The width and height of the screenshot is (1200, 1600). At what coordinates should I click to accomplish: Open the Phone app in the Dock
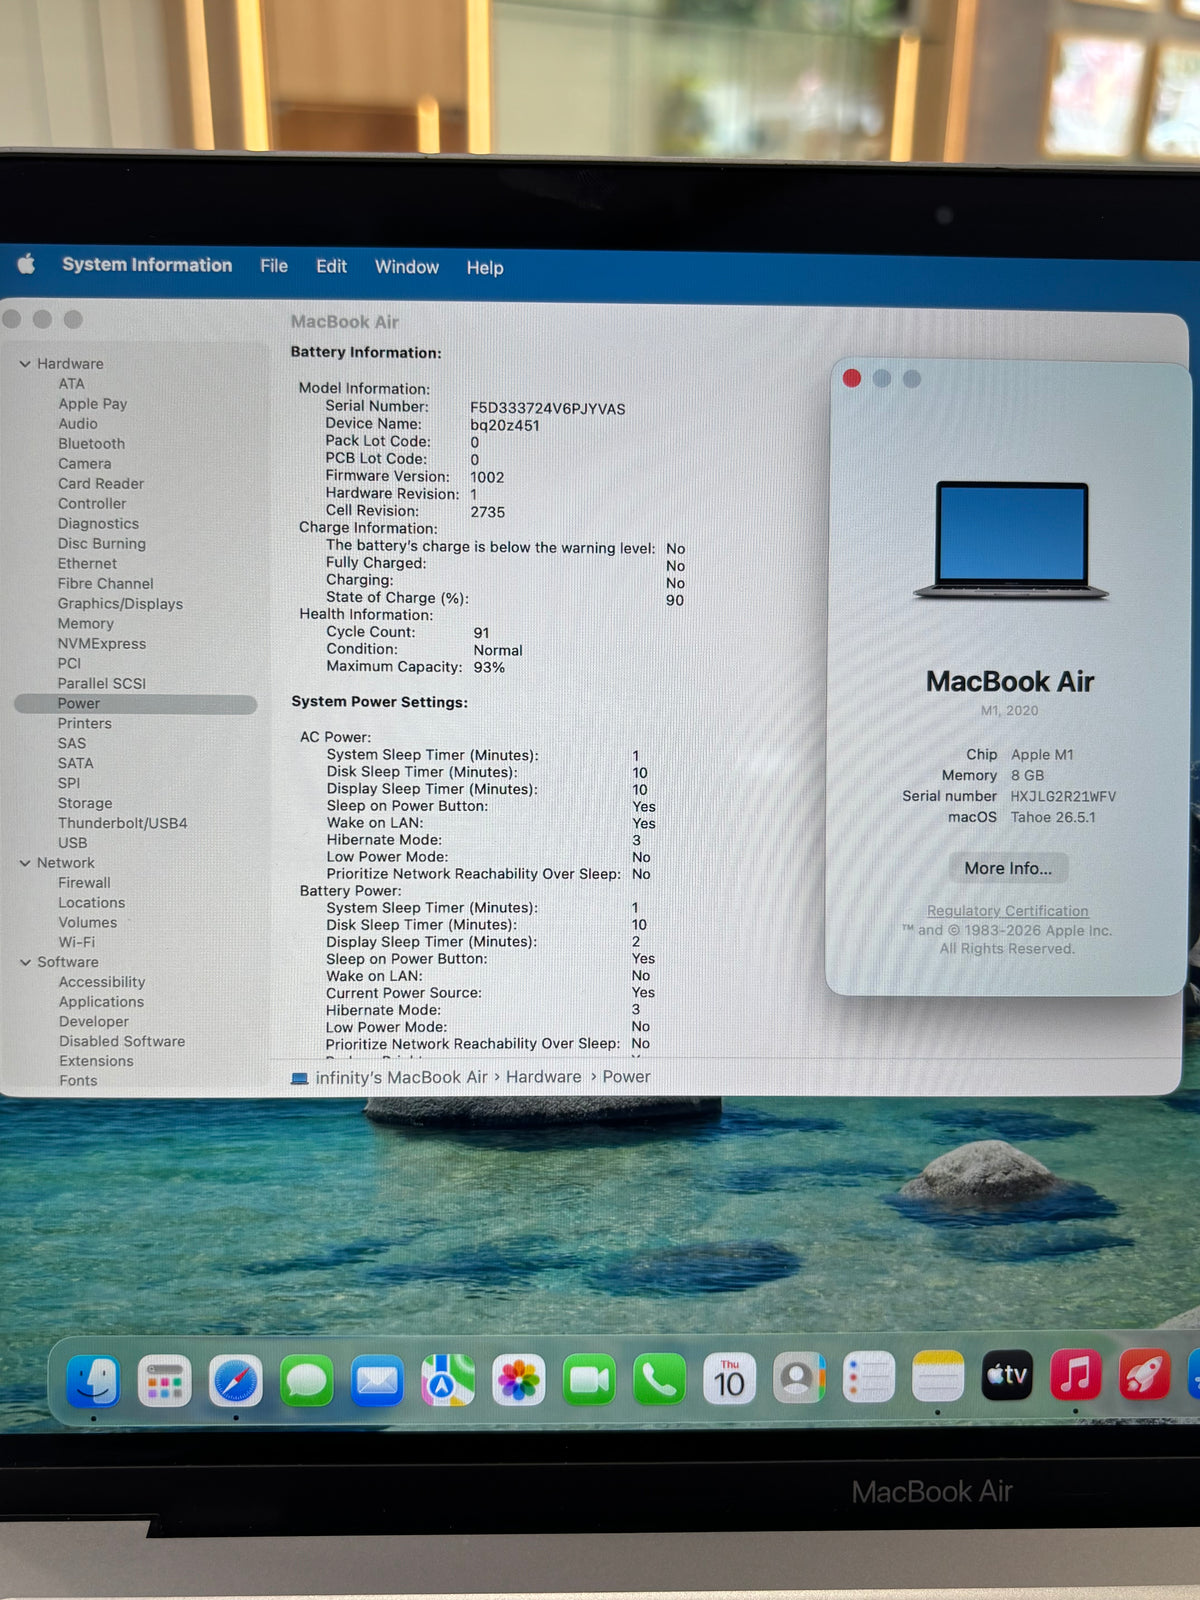click(x=659, y=1380)
